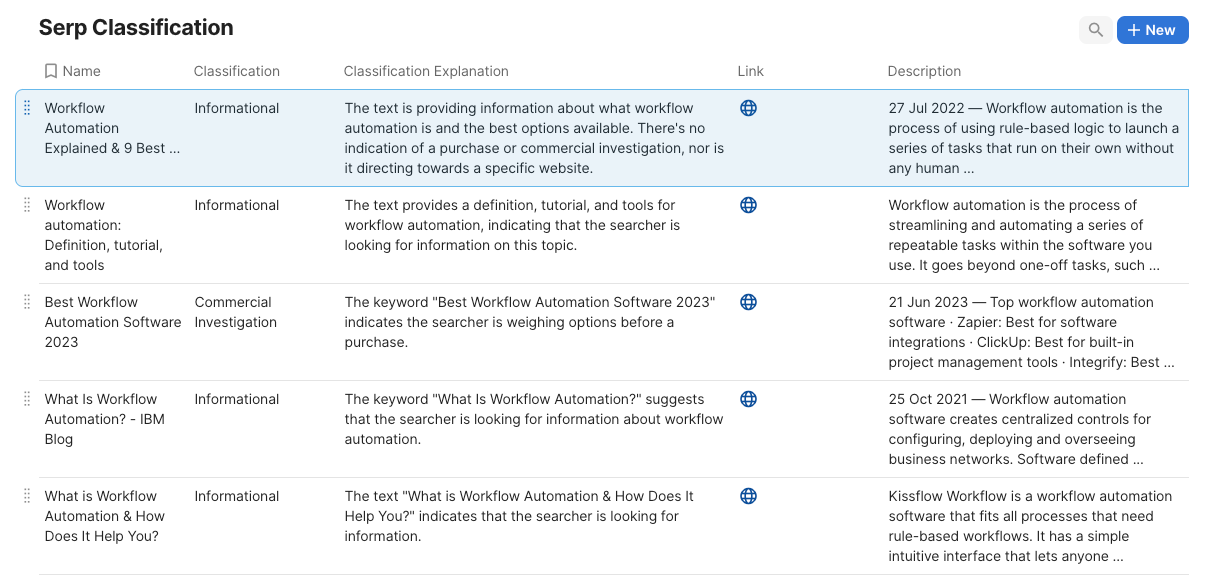Select the Link column header

751,71
